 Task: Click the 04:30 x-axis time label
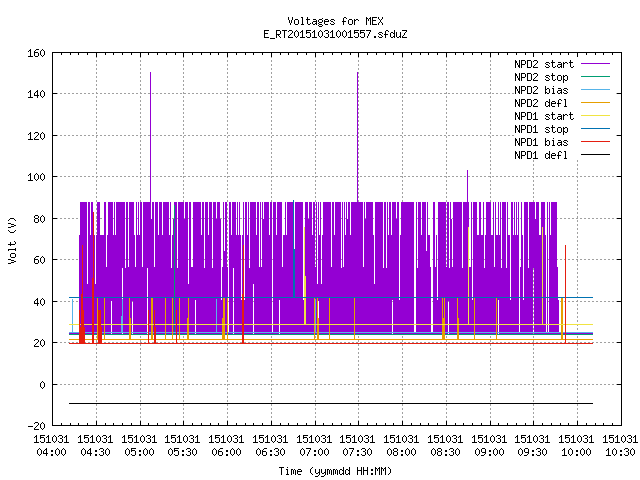coord(95,453)
